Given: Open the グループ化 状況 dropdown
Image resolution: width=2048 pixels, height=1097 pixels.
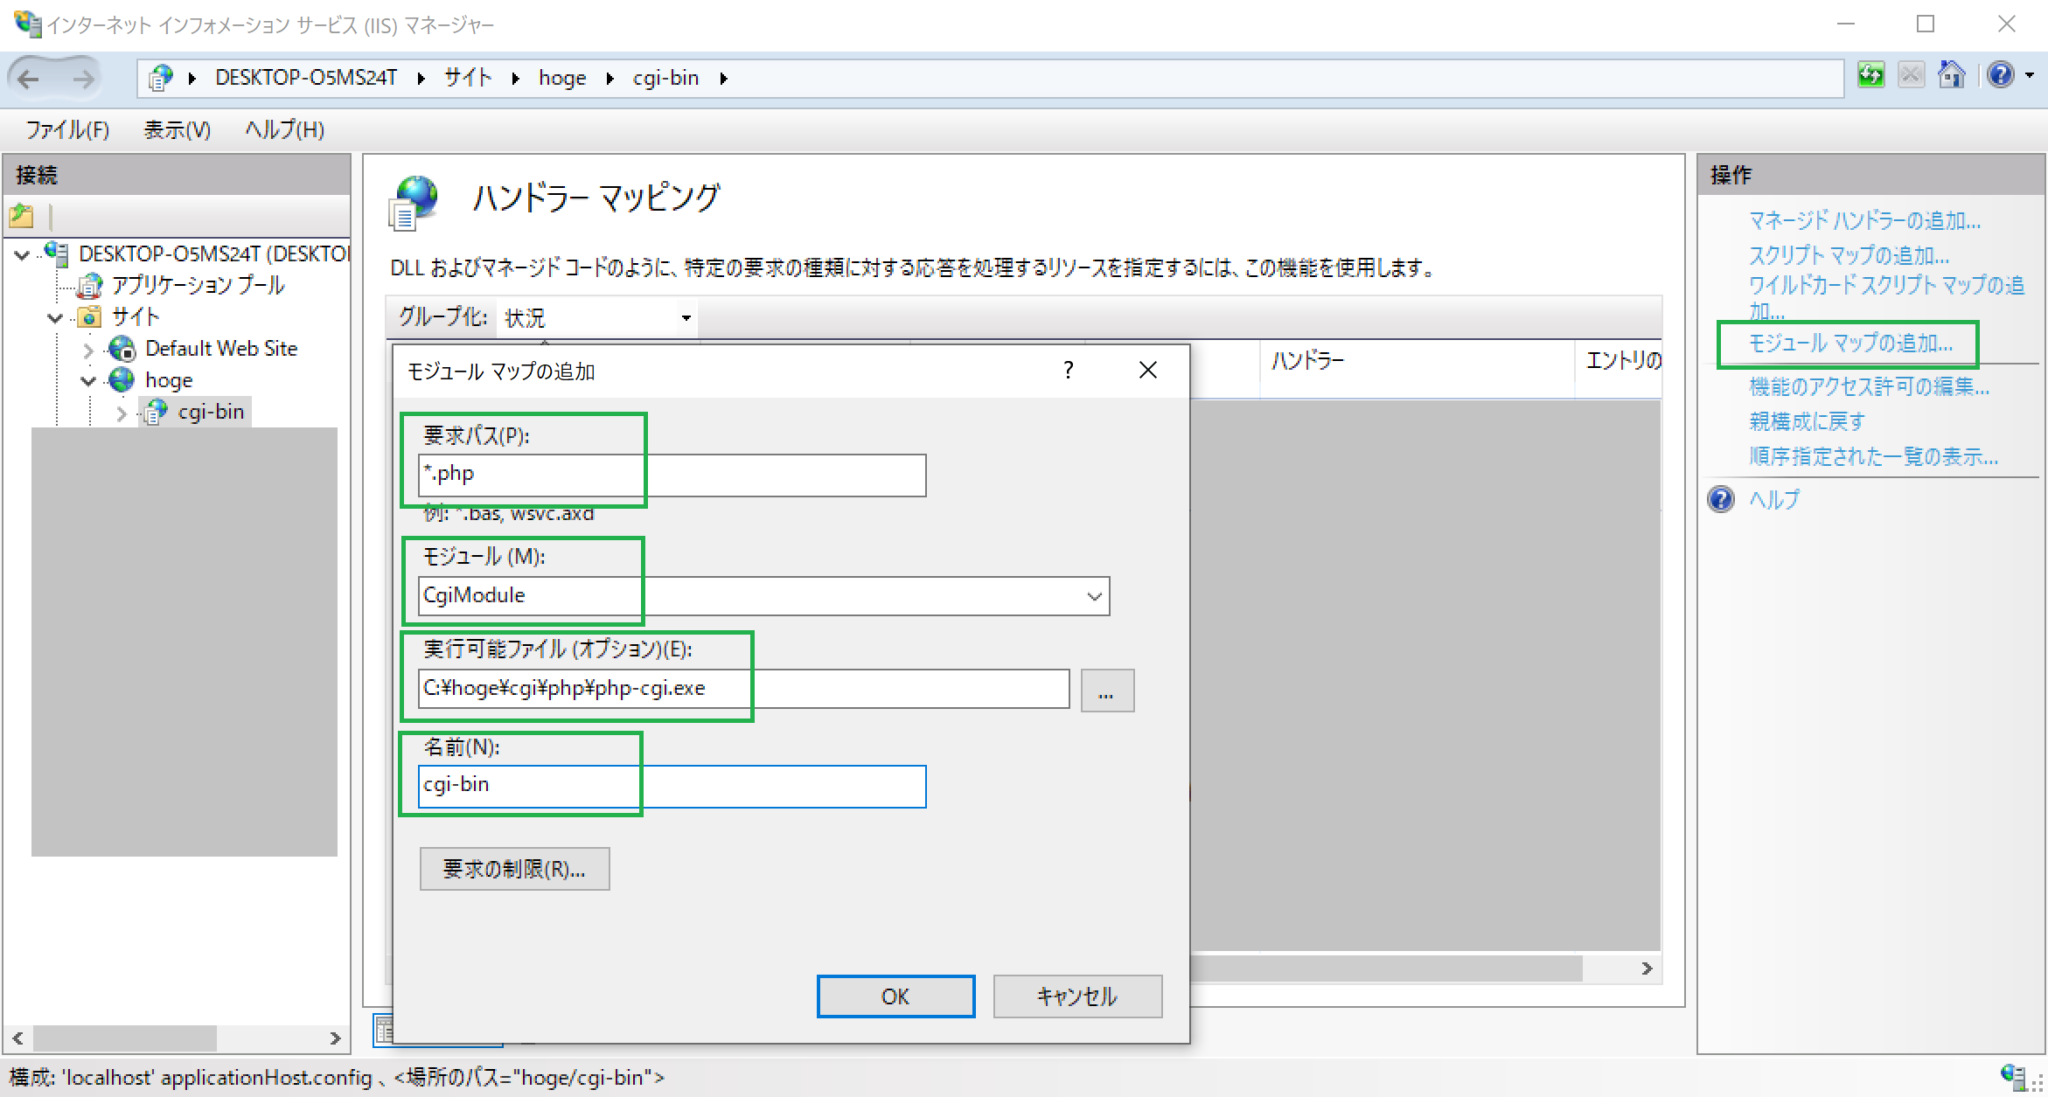Looking at the screenshot, I should coord(685,318).
